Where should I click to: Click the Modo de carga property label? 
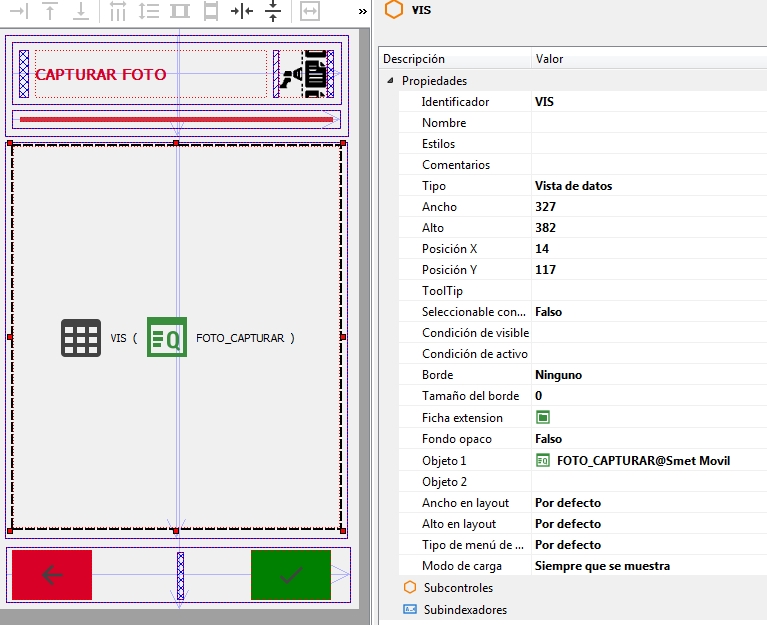pos(462,566)
